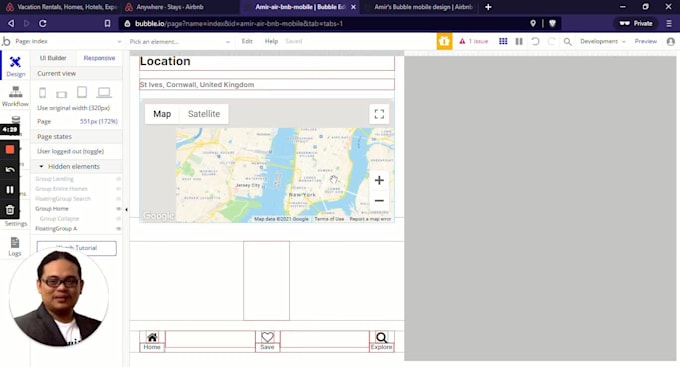Collapse left panel with arrow handle
Screen dimensions: 680x367
click(x=126, y=210)
